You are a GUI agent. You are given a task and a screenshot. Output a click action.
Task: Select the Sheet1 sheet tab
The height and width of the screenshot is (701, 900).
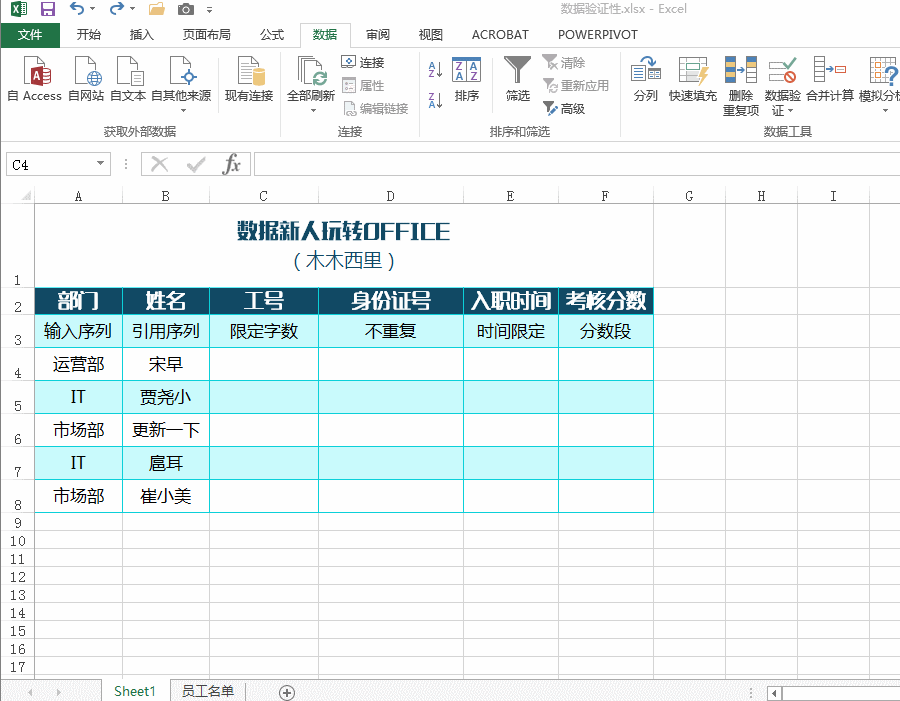click(x=135, y=691)
